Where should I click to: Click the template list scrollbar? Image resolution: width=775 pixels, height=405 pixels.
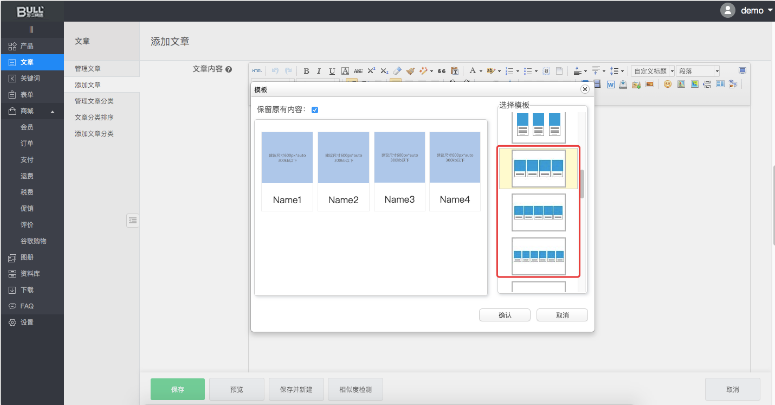(x=581, y=185)
